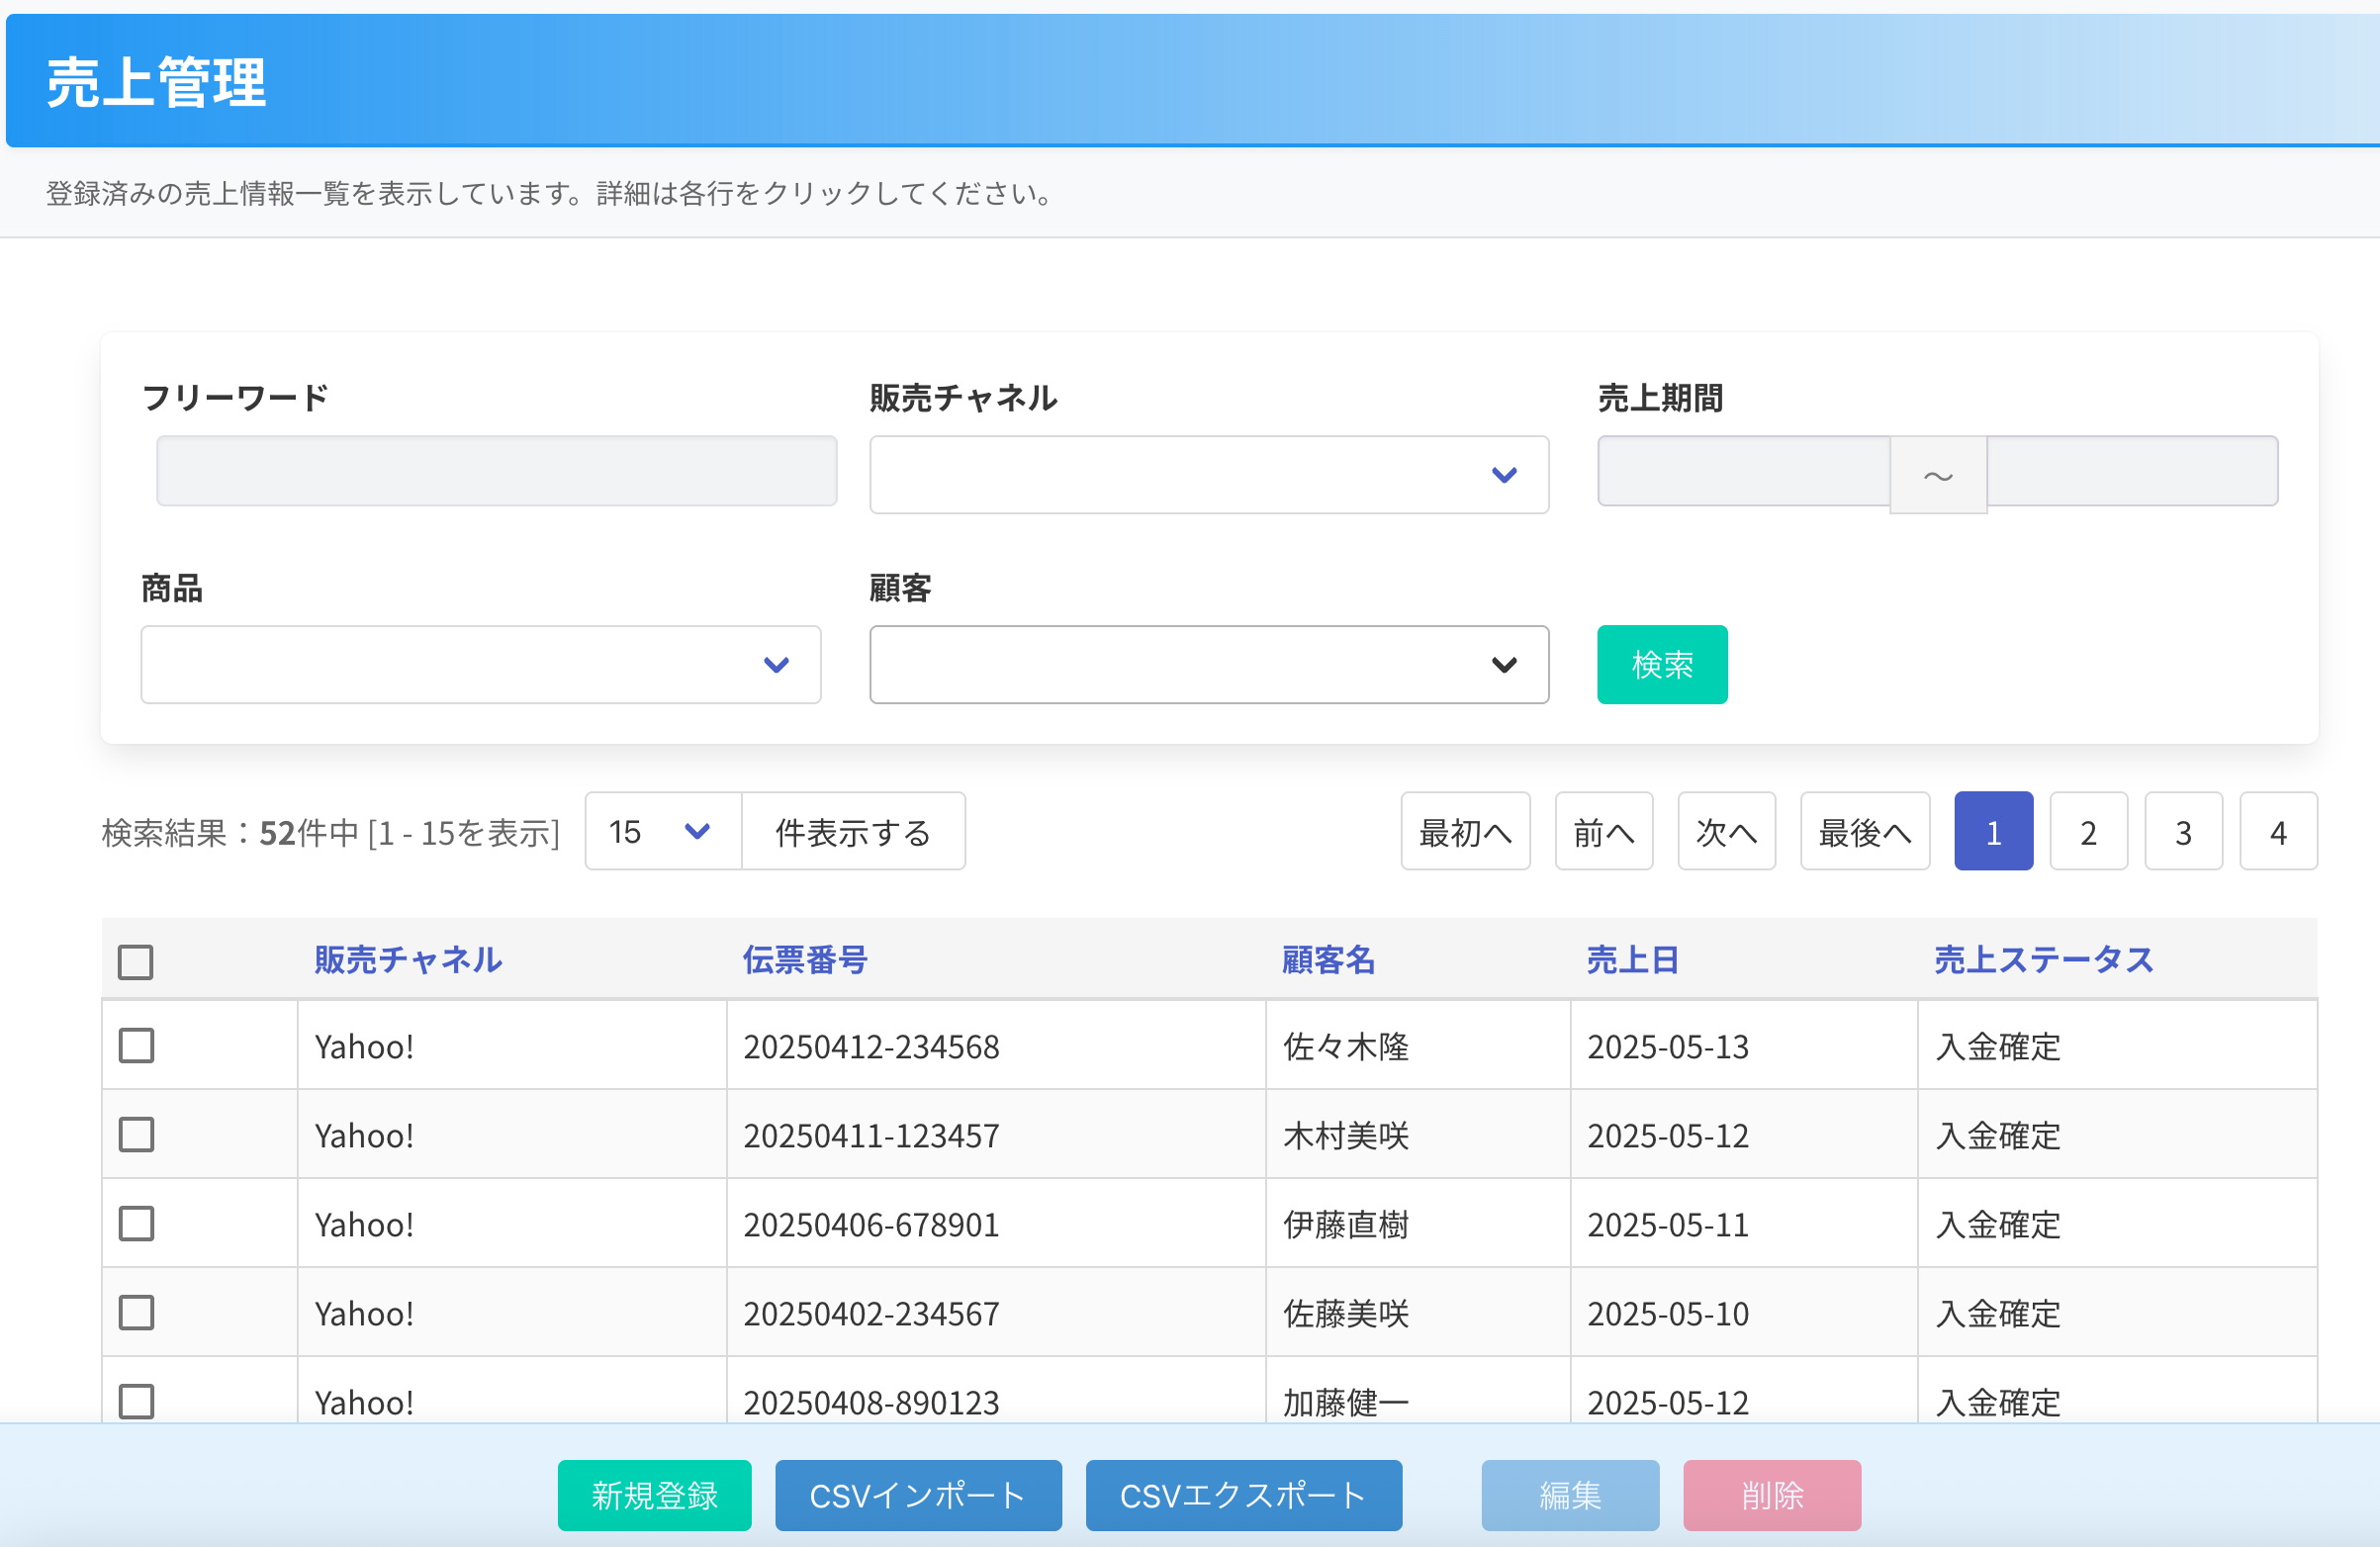Go to the last page with 最後へ

pos(1864,832)
